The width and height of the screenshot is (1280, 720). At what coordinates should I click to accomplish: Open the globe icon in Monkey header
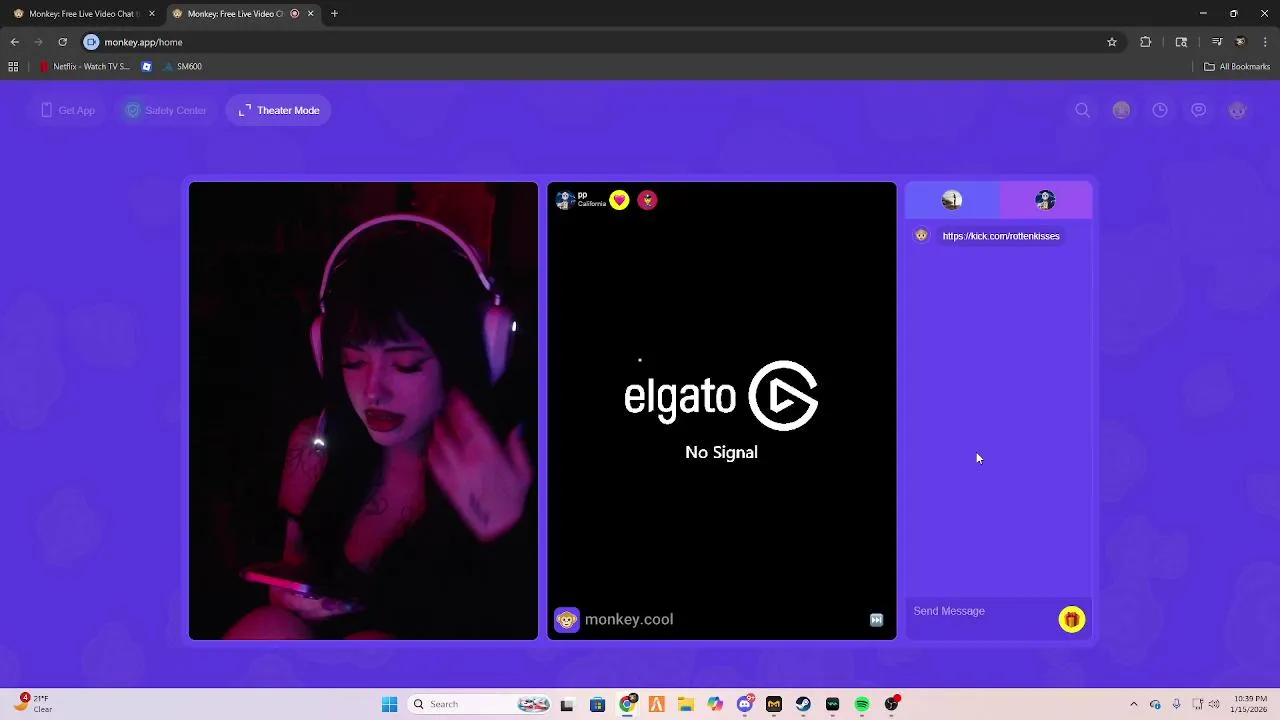[1121, 110]
